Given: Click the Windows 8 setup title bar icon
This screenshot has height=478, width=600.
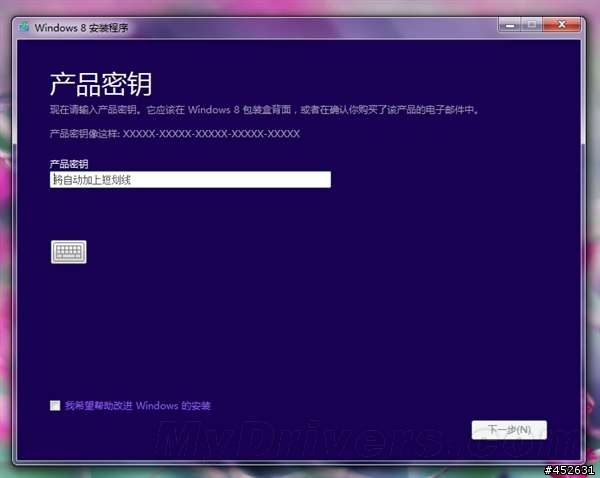Looking at the screenshot, I should (24, 27).
